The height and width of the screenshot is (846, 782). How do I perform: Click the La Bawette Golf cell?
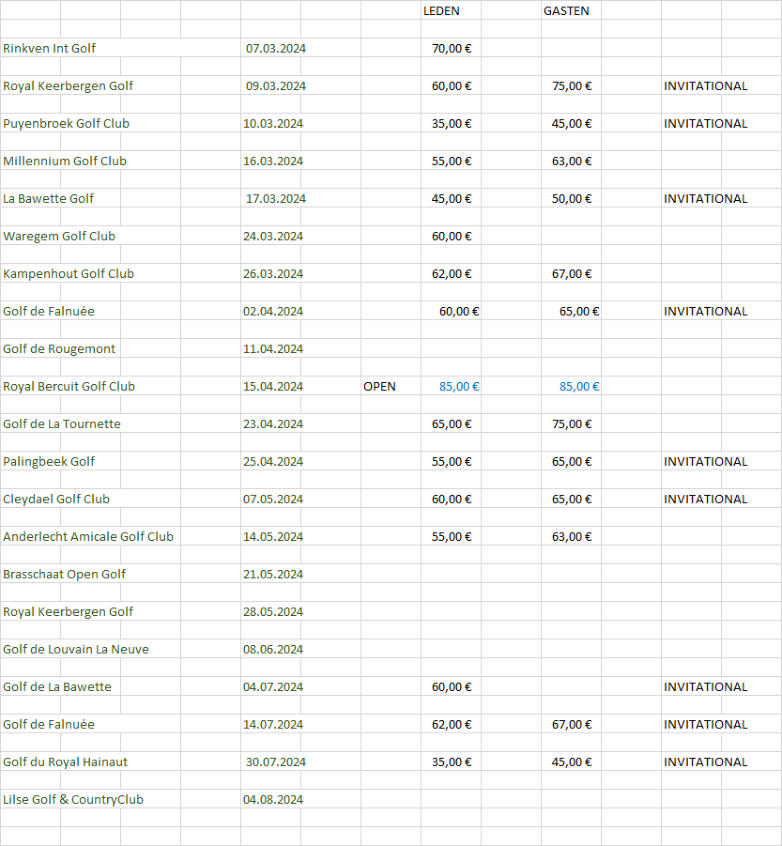tap(48, 199)
